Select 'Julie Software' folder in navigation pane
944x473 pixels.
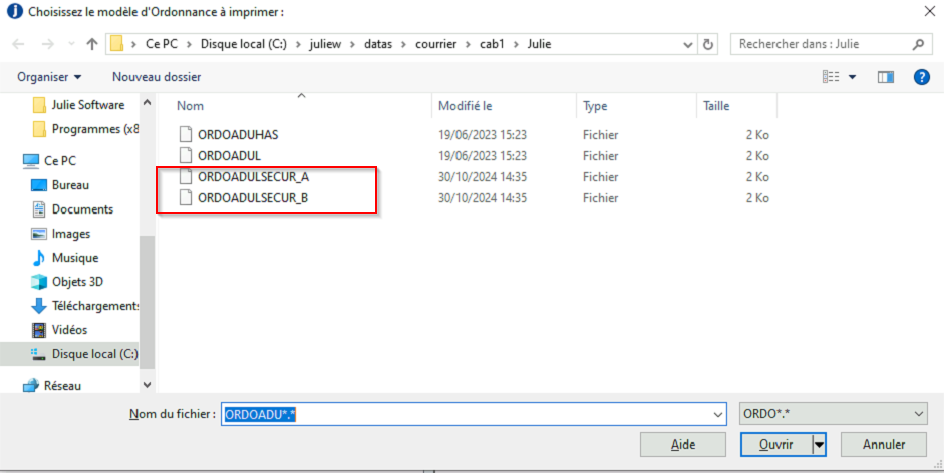pos(78,105)
